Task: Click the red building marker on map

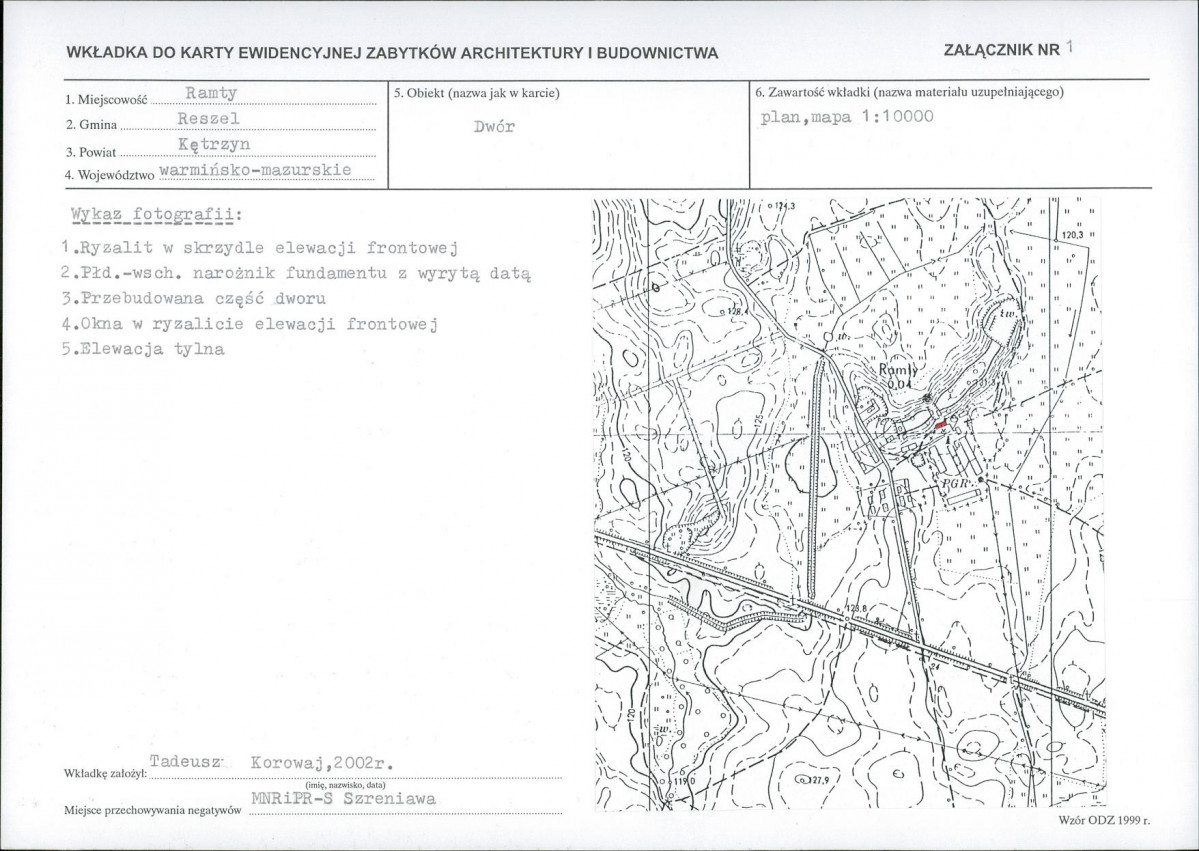Action: [941, 423]
